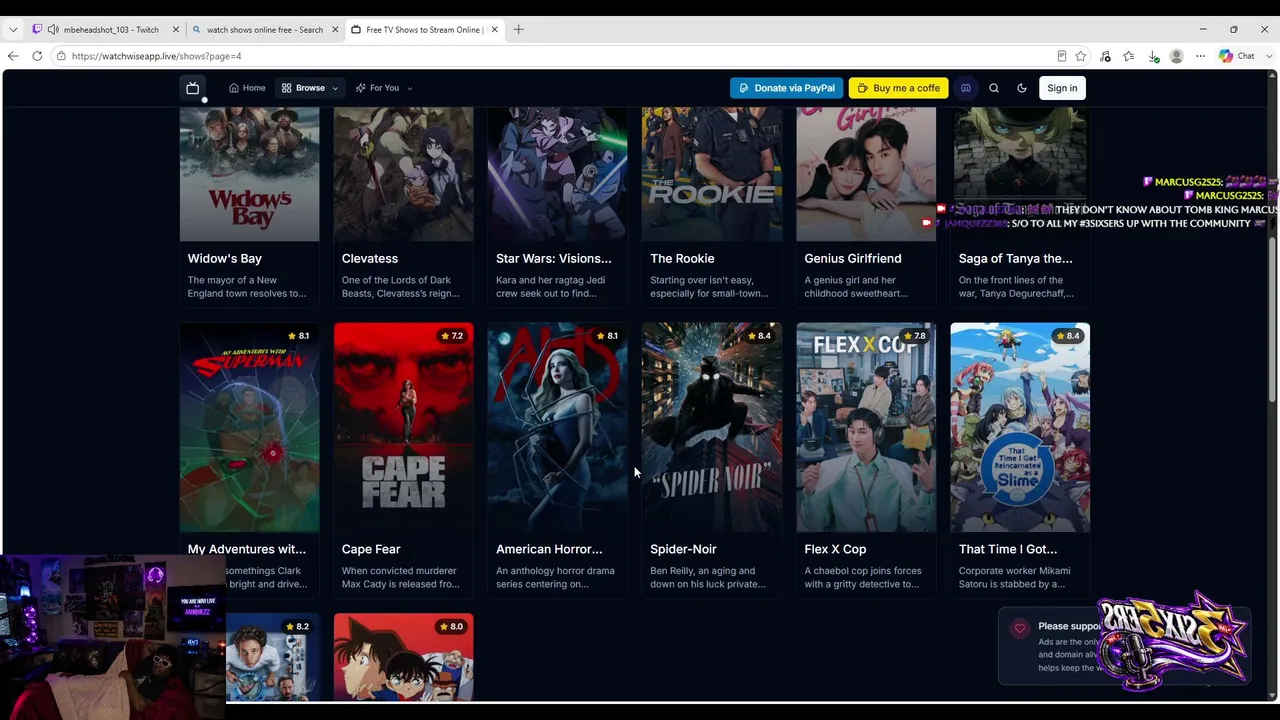Open browser settings and more menu

tap(1201, 56)
